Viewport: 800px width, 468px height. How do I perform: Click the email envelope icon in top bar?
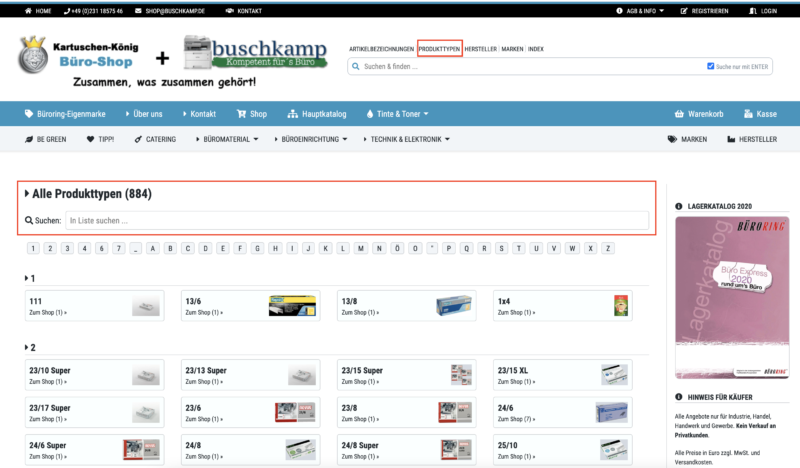coord(138,11)
